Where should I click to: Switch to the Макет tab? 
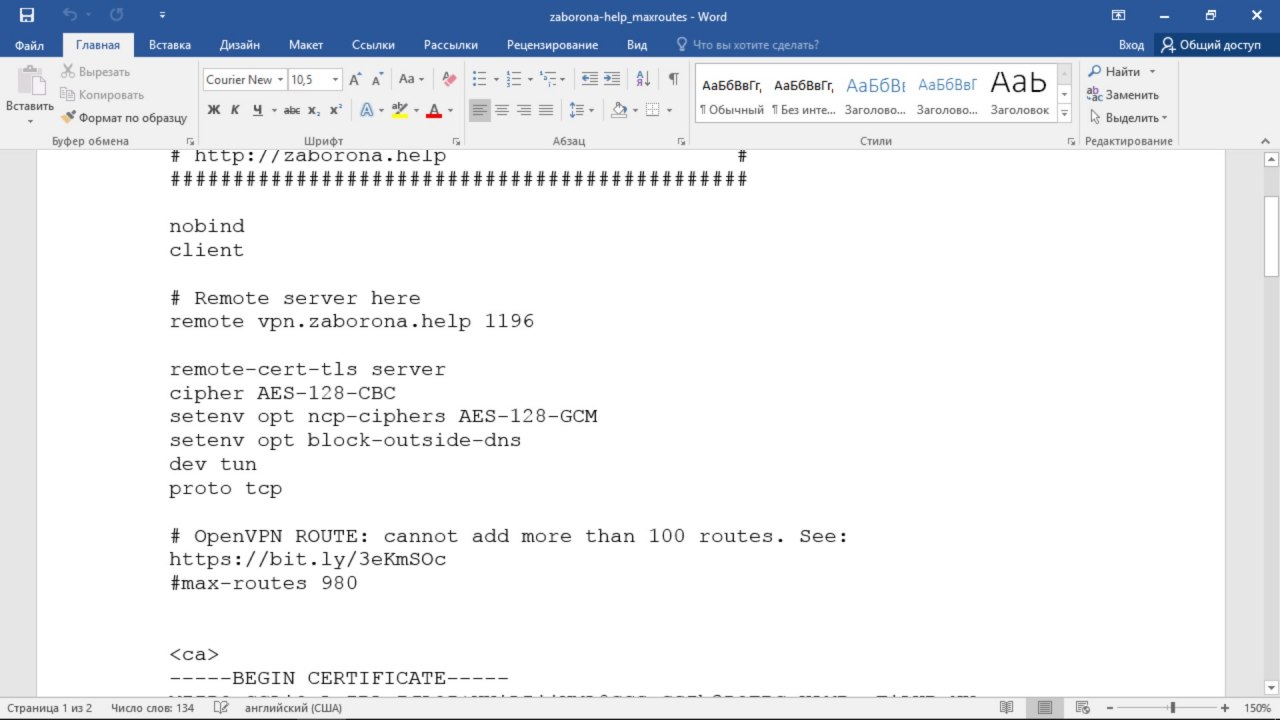pyautogui.click(x=306, y=45)
